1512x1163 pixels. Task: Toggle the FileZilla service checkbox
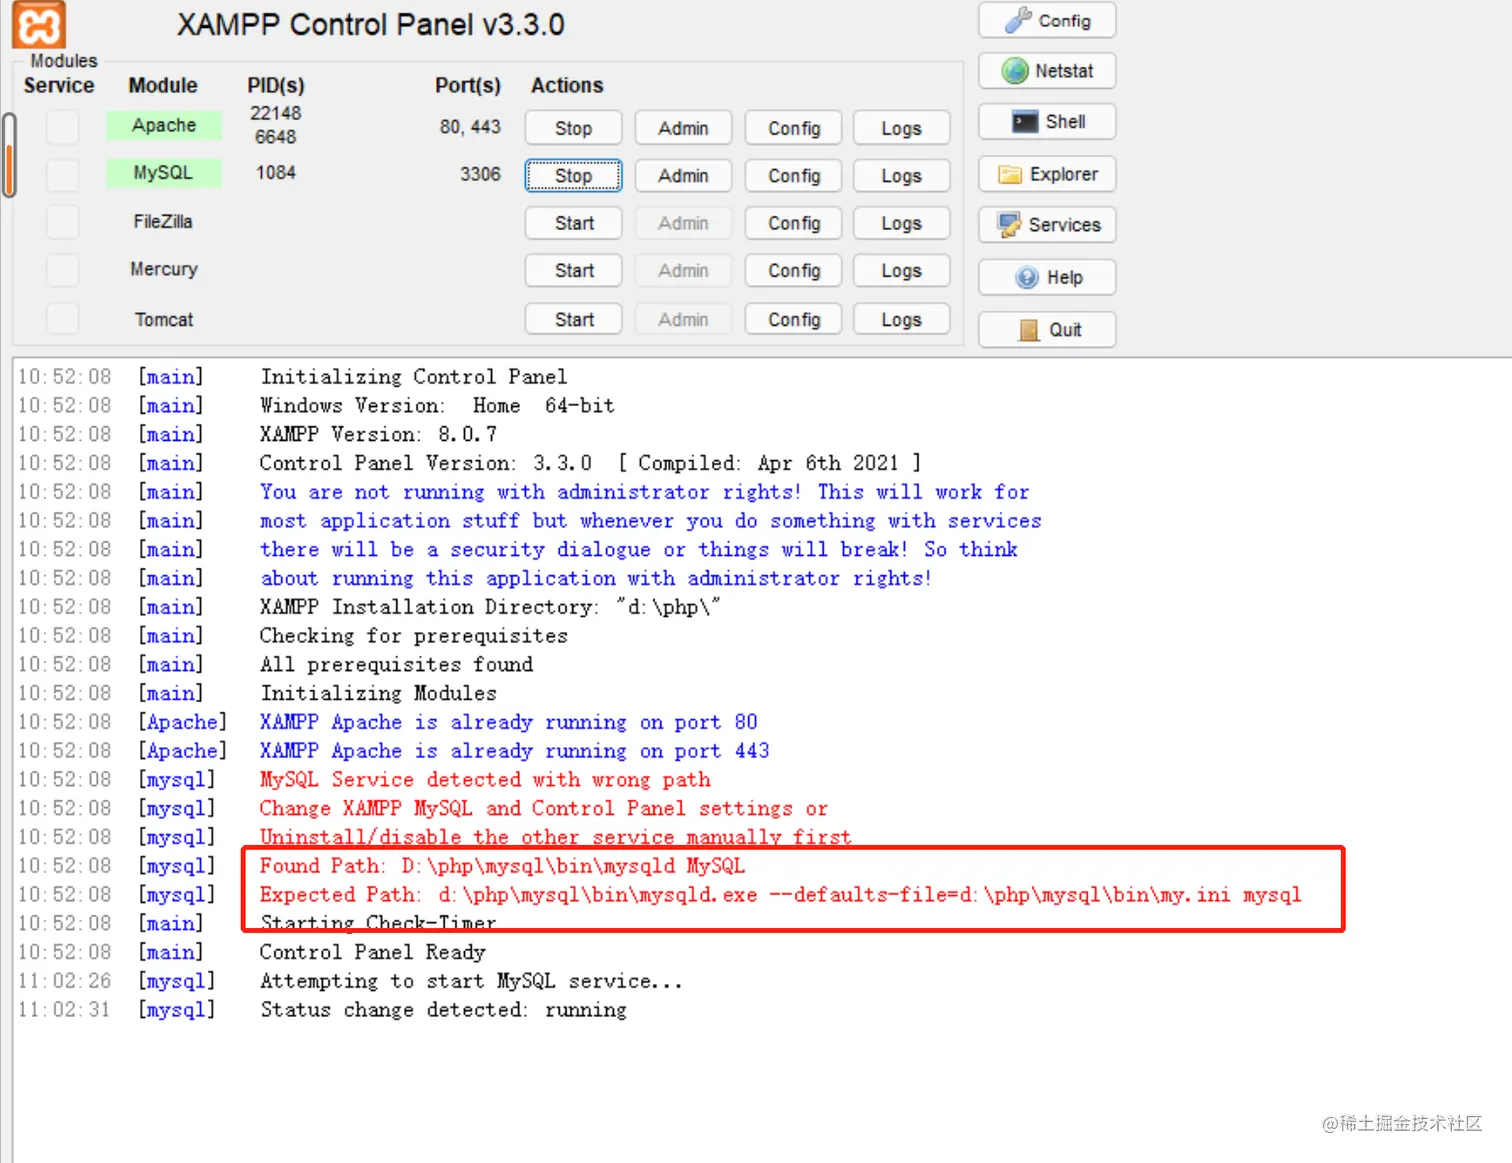point(63,222)
